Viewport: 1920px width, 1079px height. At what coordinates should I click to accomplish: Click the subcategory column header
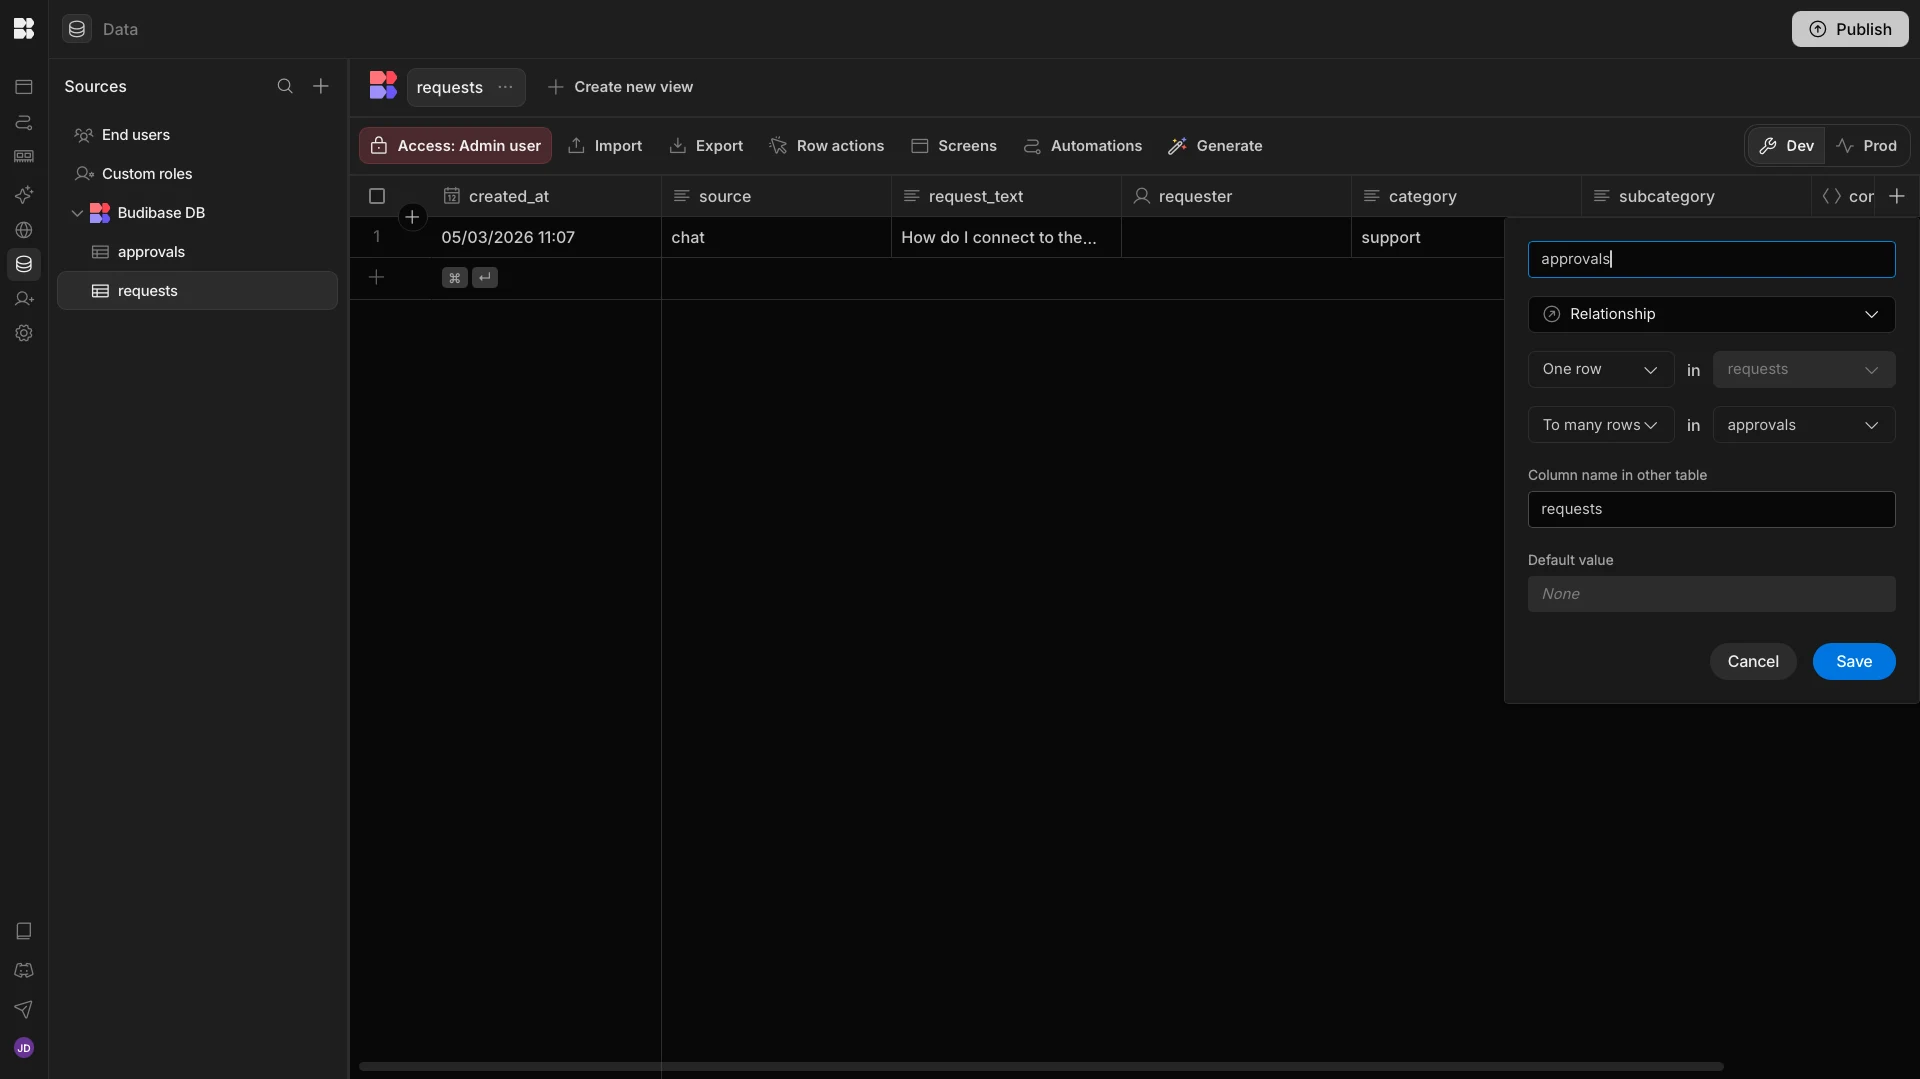coord(1696,196)
